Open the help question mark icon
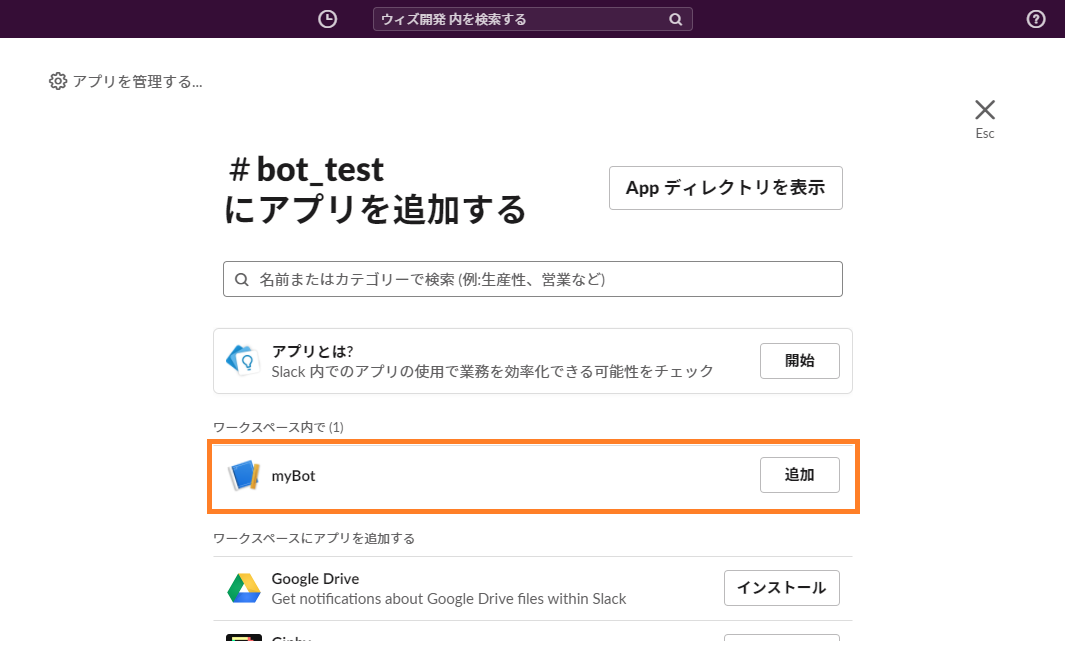This screenshot has height=657, width=1065. pyautogui.click(x=1036, y=18)
